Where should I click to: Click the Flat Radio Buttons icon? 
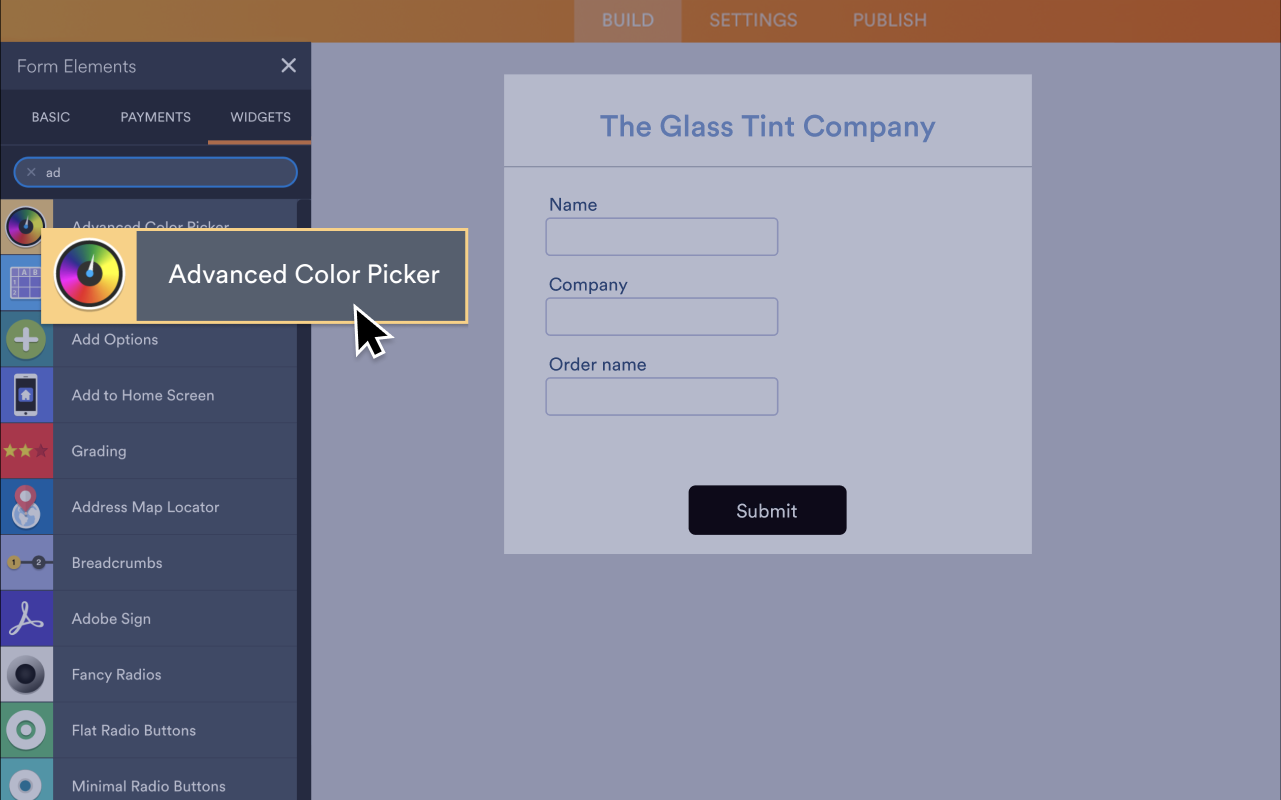tap(27, 730)
